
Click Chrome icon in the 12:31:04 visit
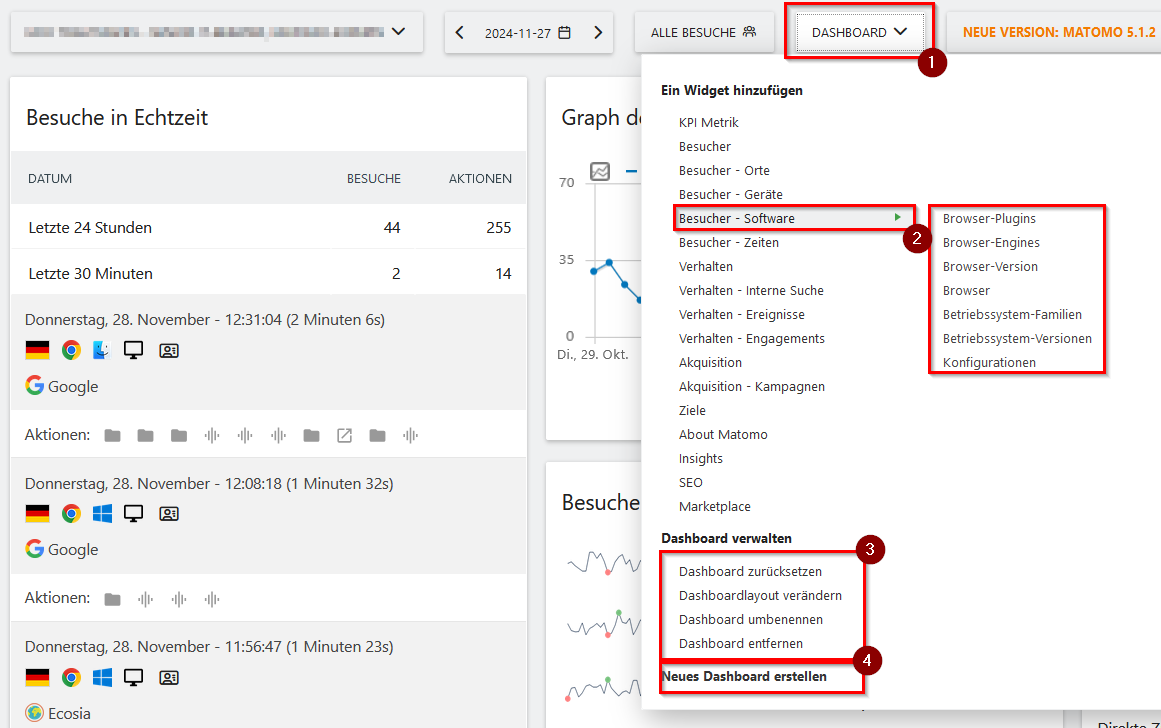71,350
